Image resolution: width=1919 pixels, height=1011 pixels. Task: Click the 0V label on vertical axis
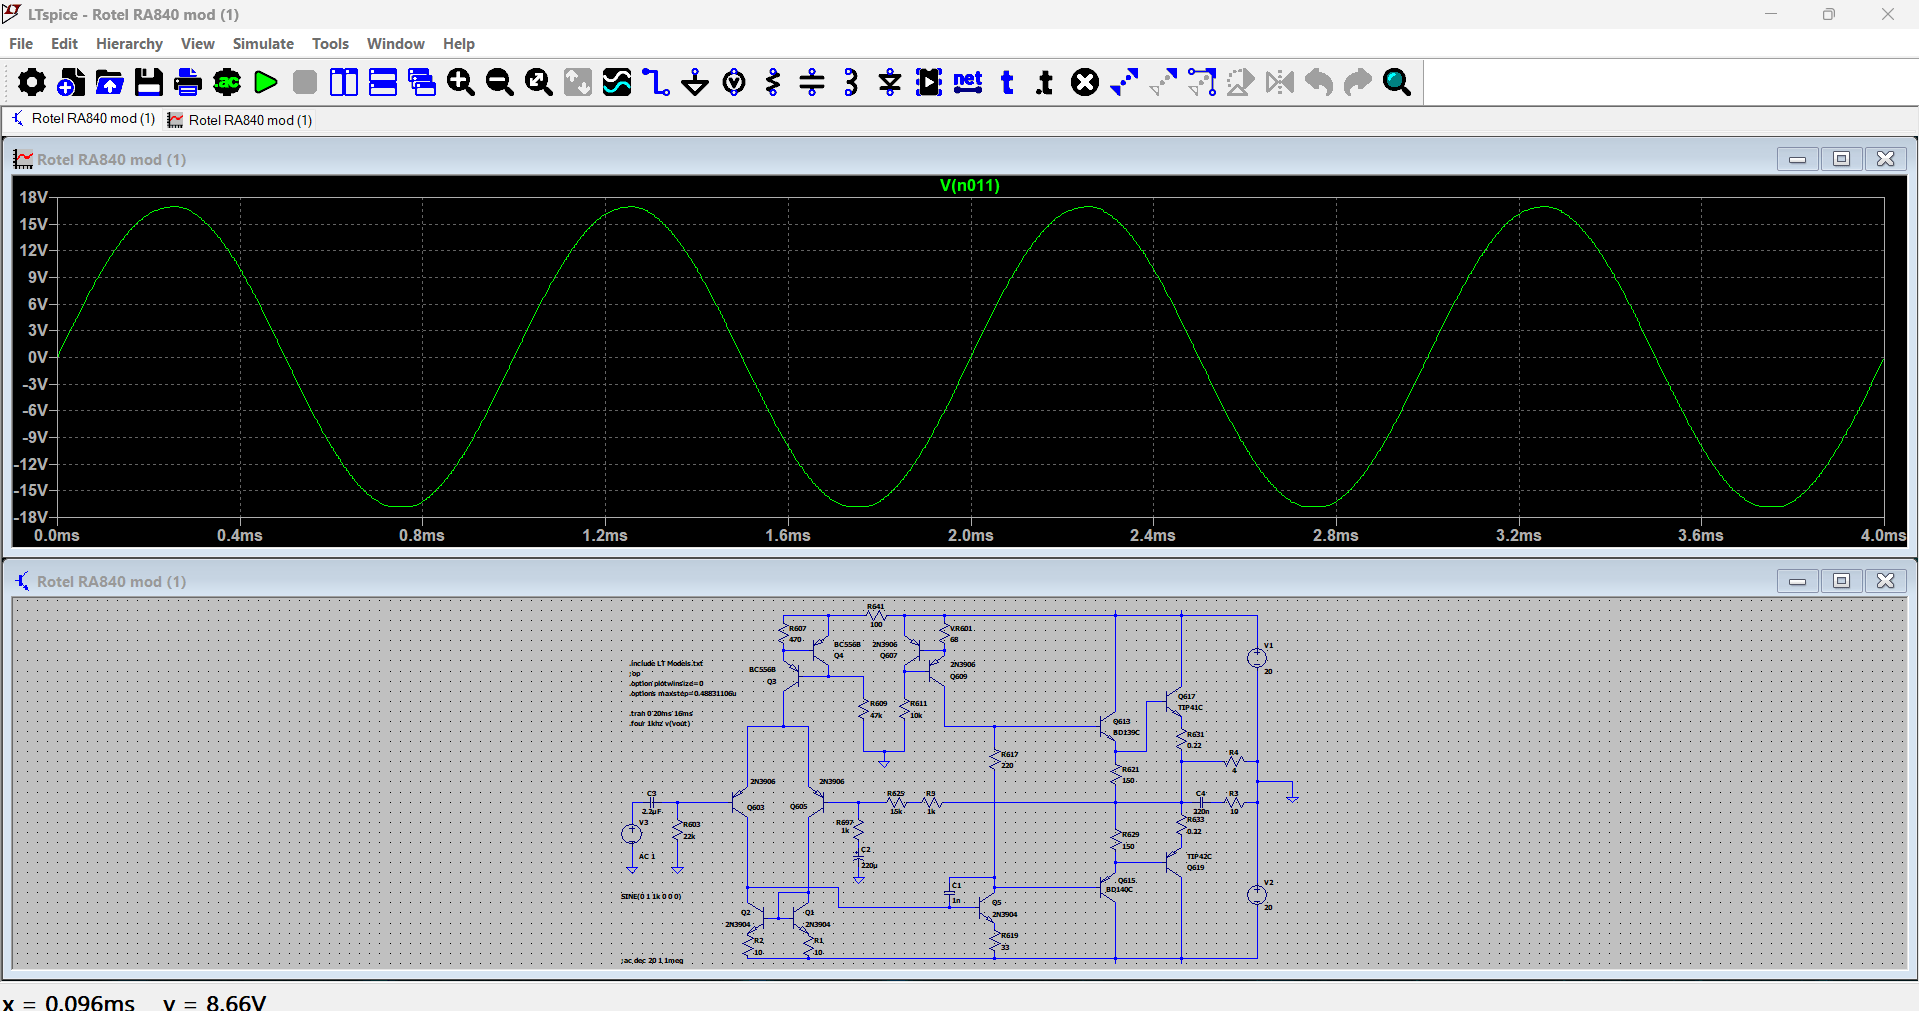[38, 357]
